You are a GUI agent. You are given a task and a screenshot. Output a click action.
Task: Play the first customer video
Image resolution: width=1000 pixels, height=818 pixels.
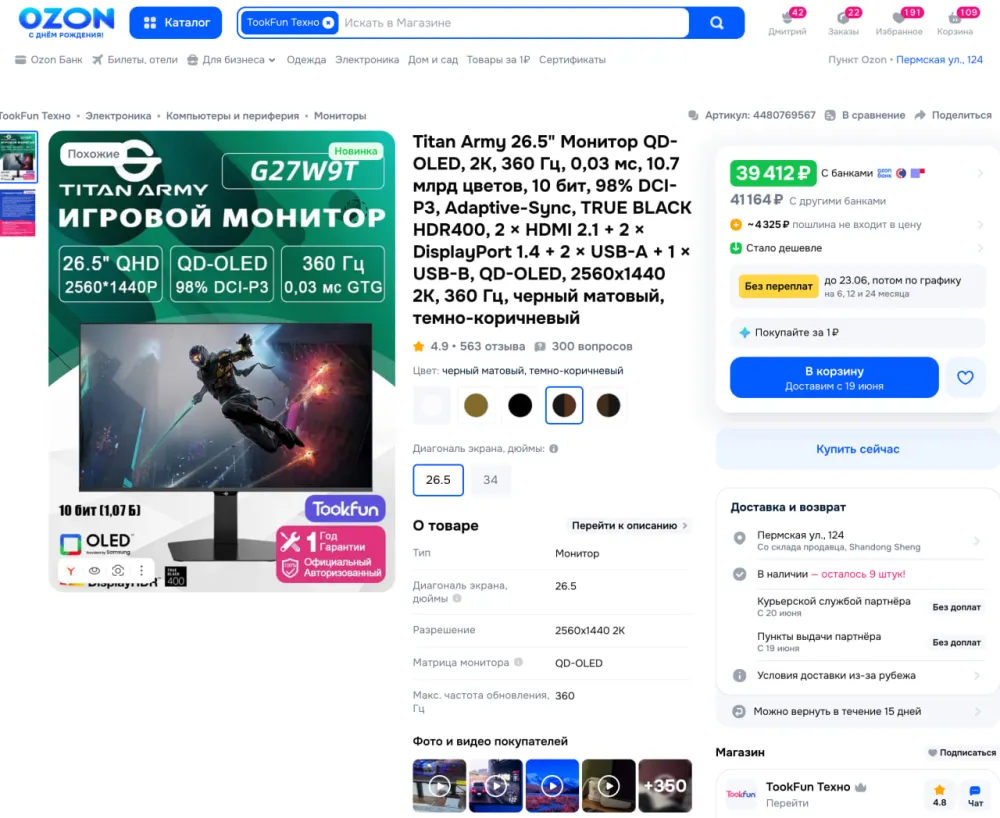[439, 785]
